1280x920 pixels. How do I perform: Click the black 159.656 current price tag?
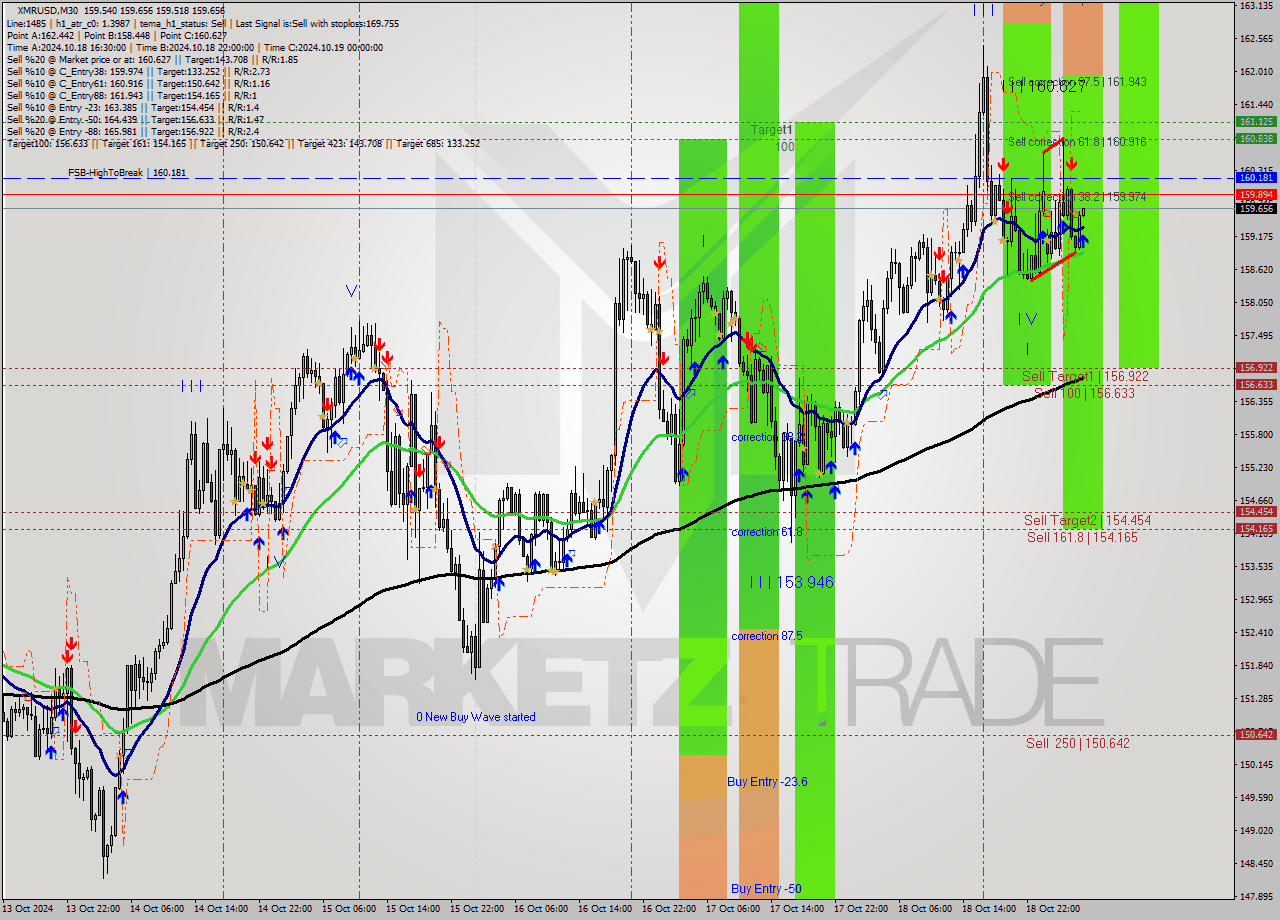1256,208
